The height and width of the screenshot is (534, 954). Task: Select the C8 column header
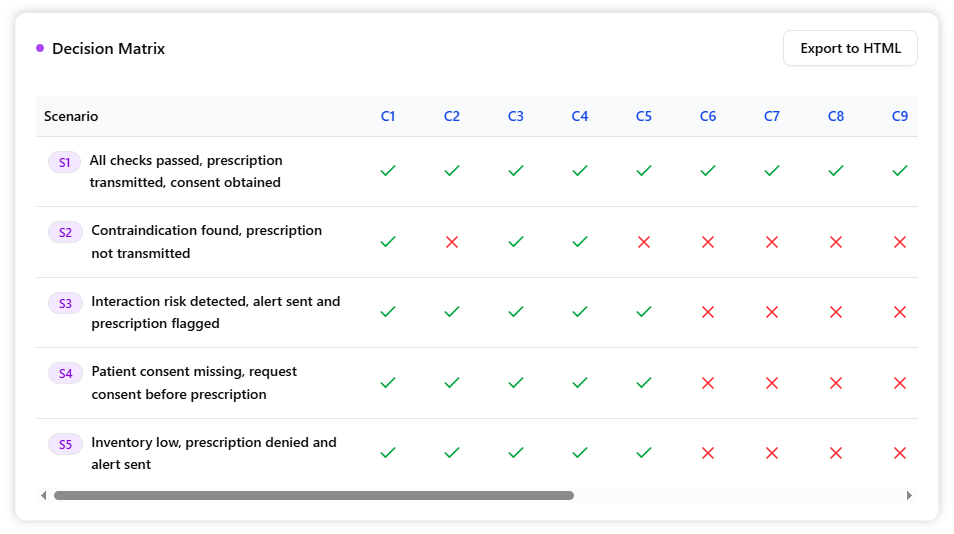click(836, 116)
